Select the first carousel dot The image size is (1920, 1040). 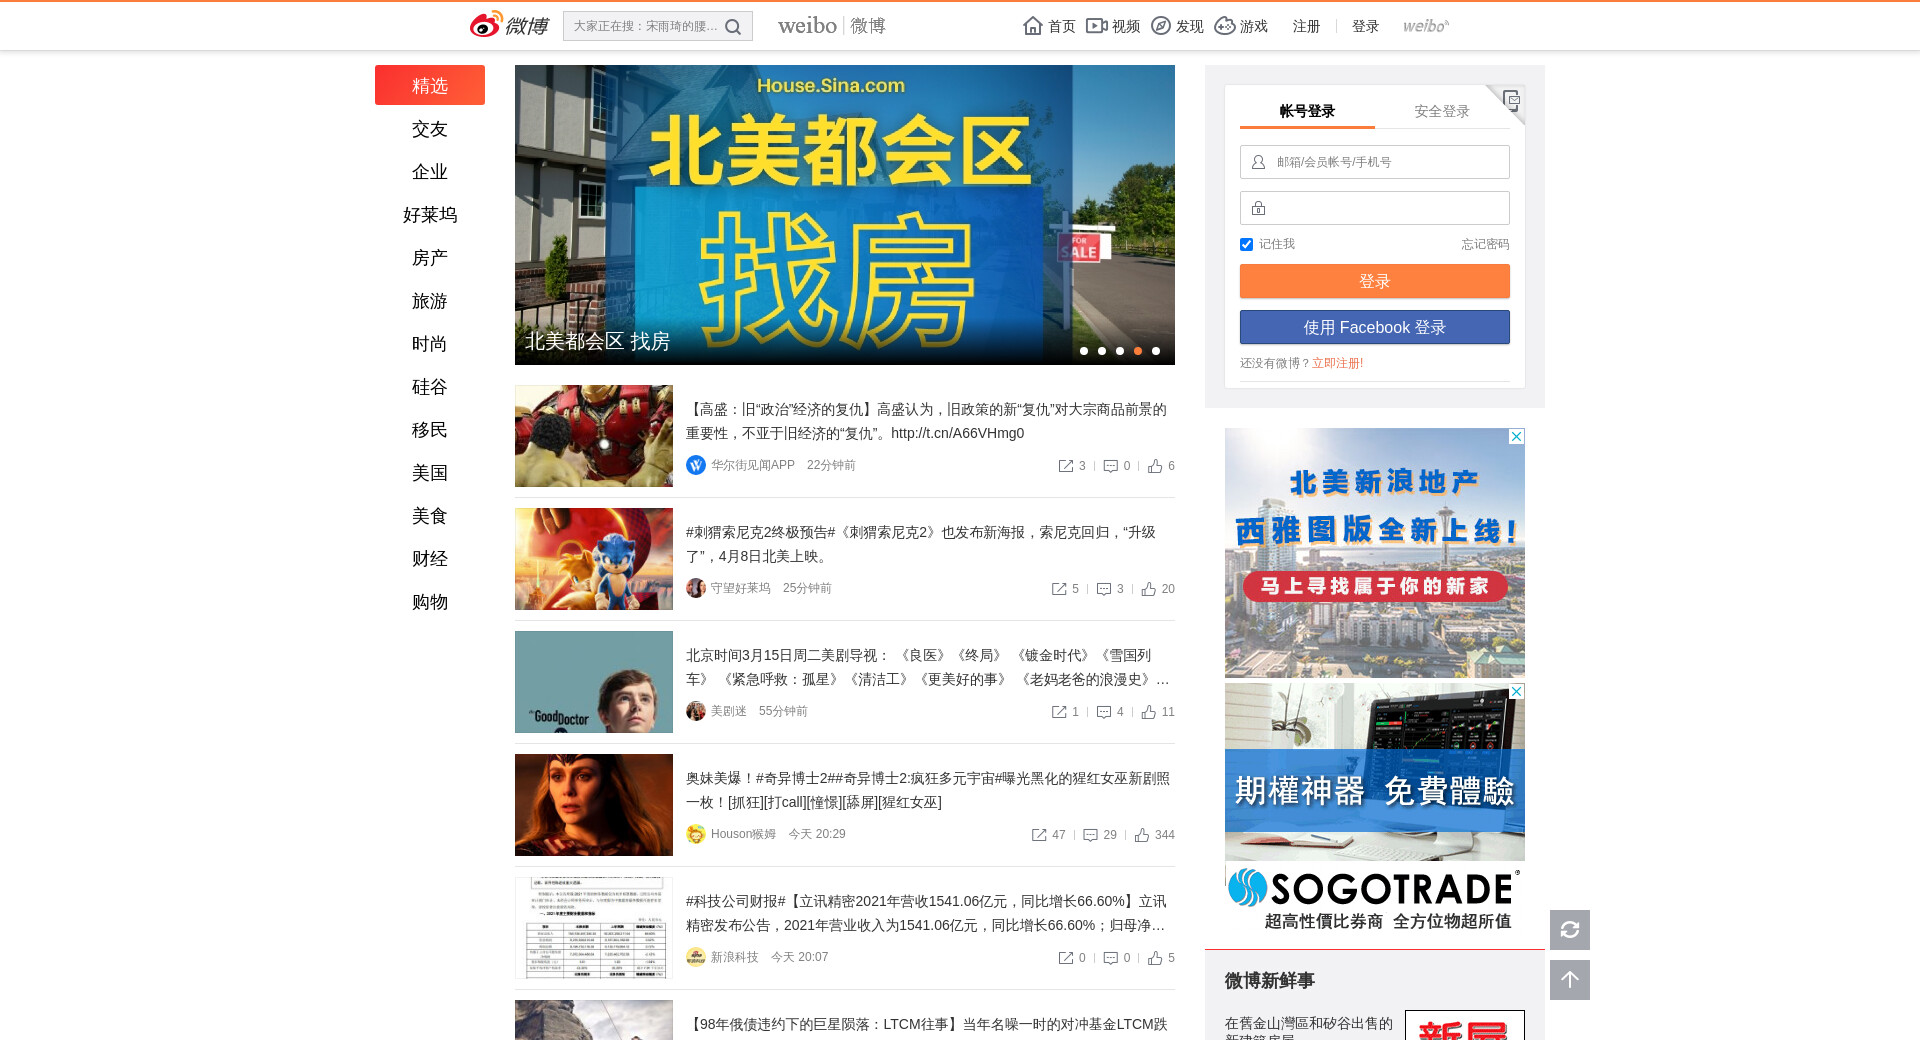tap(1084, 351)
